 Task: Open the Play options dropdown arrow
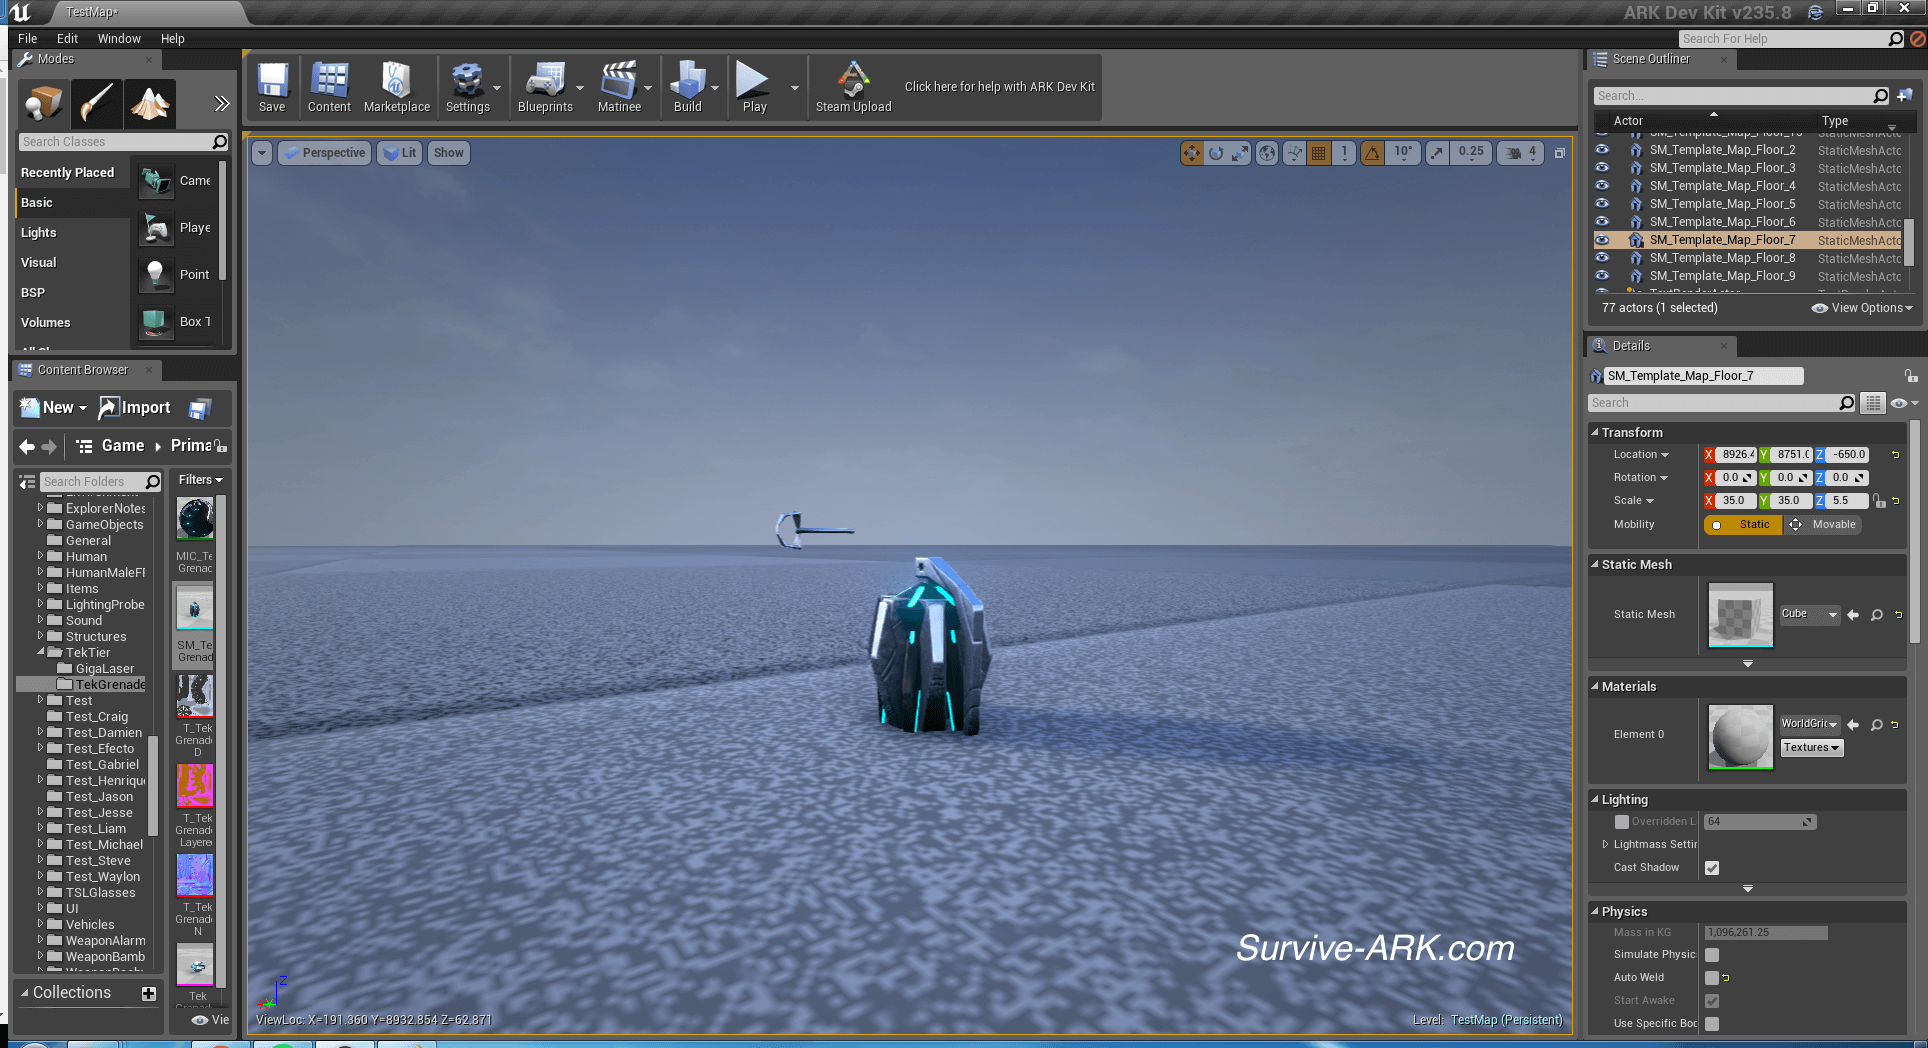pyautogui.click(x=795, y=88)
